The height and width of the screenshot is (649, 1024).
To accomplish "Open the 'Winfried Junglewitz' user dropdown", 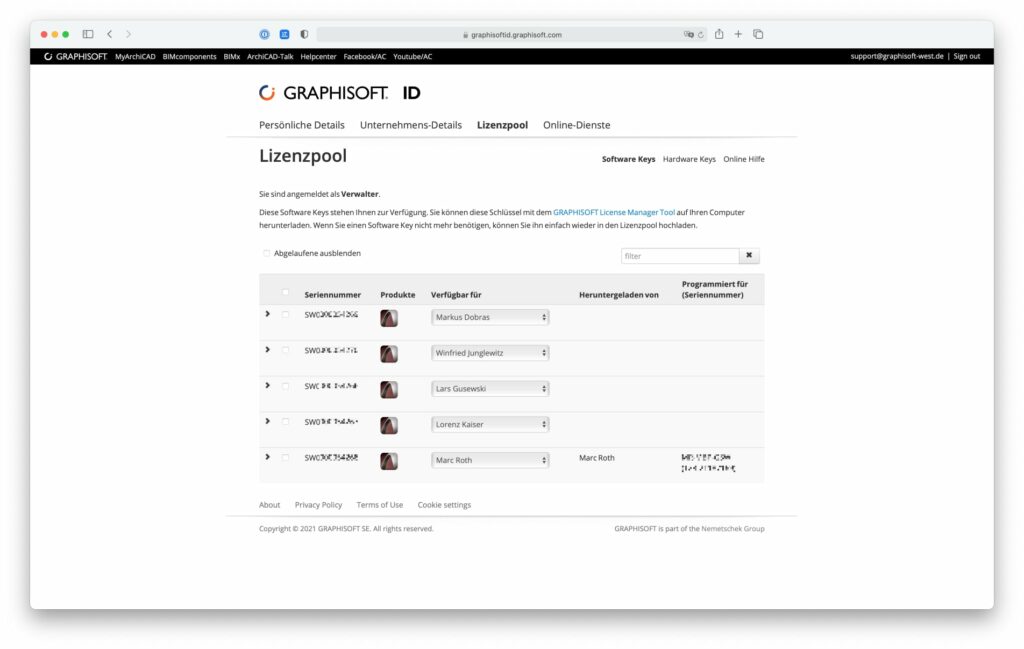I will (490, 353).
